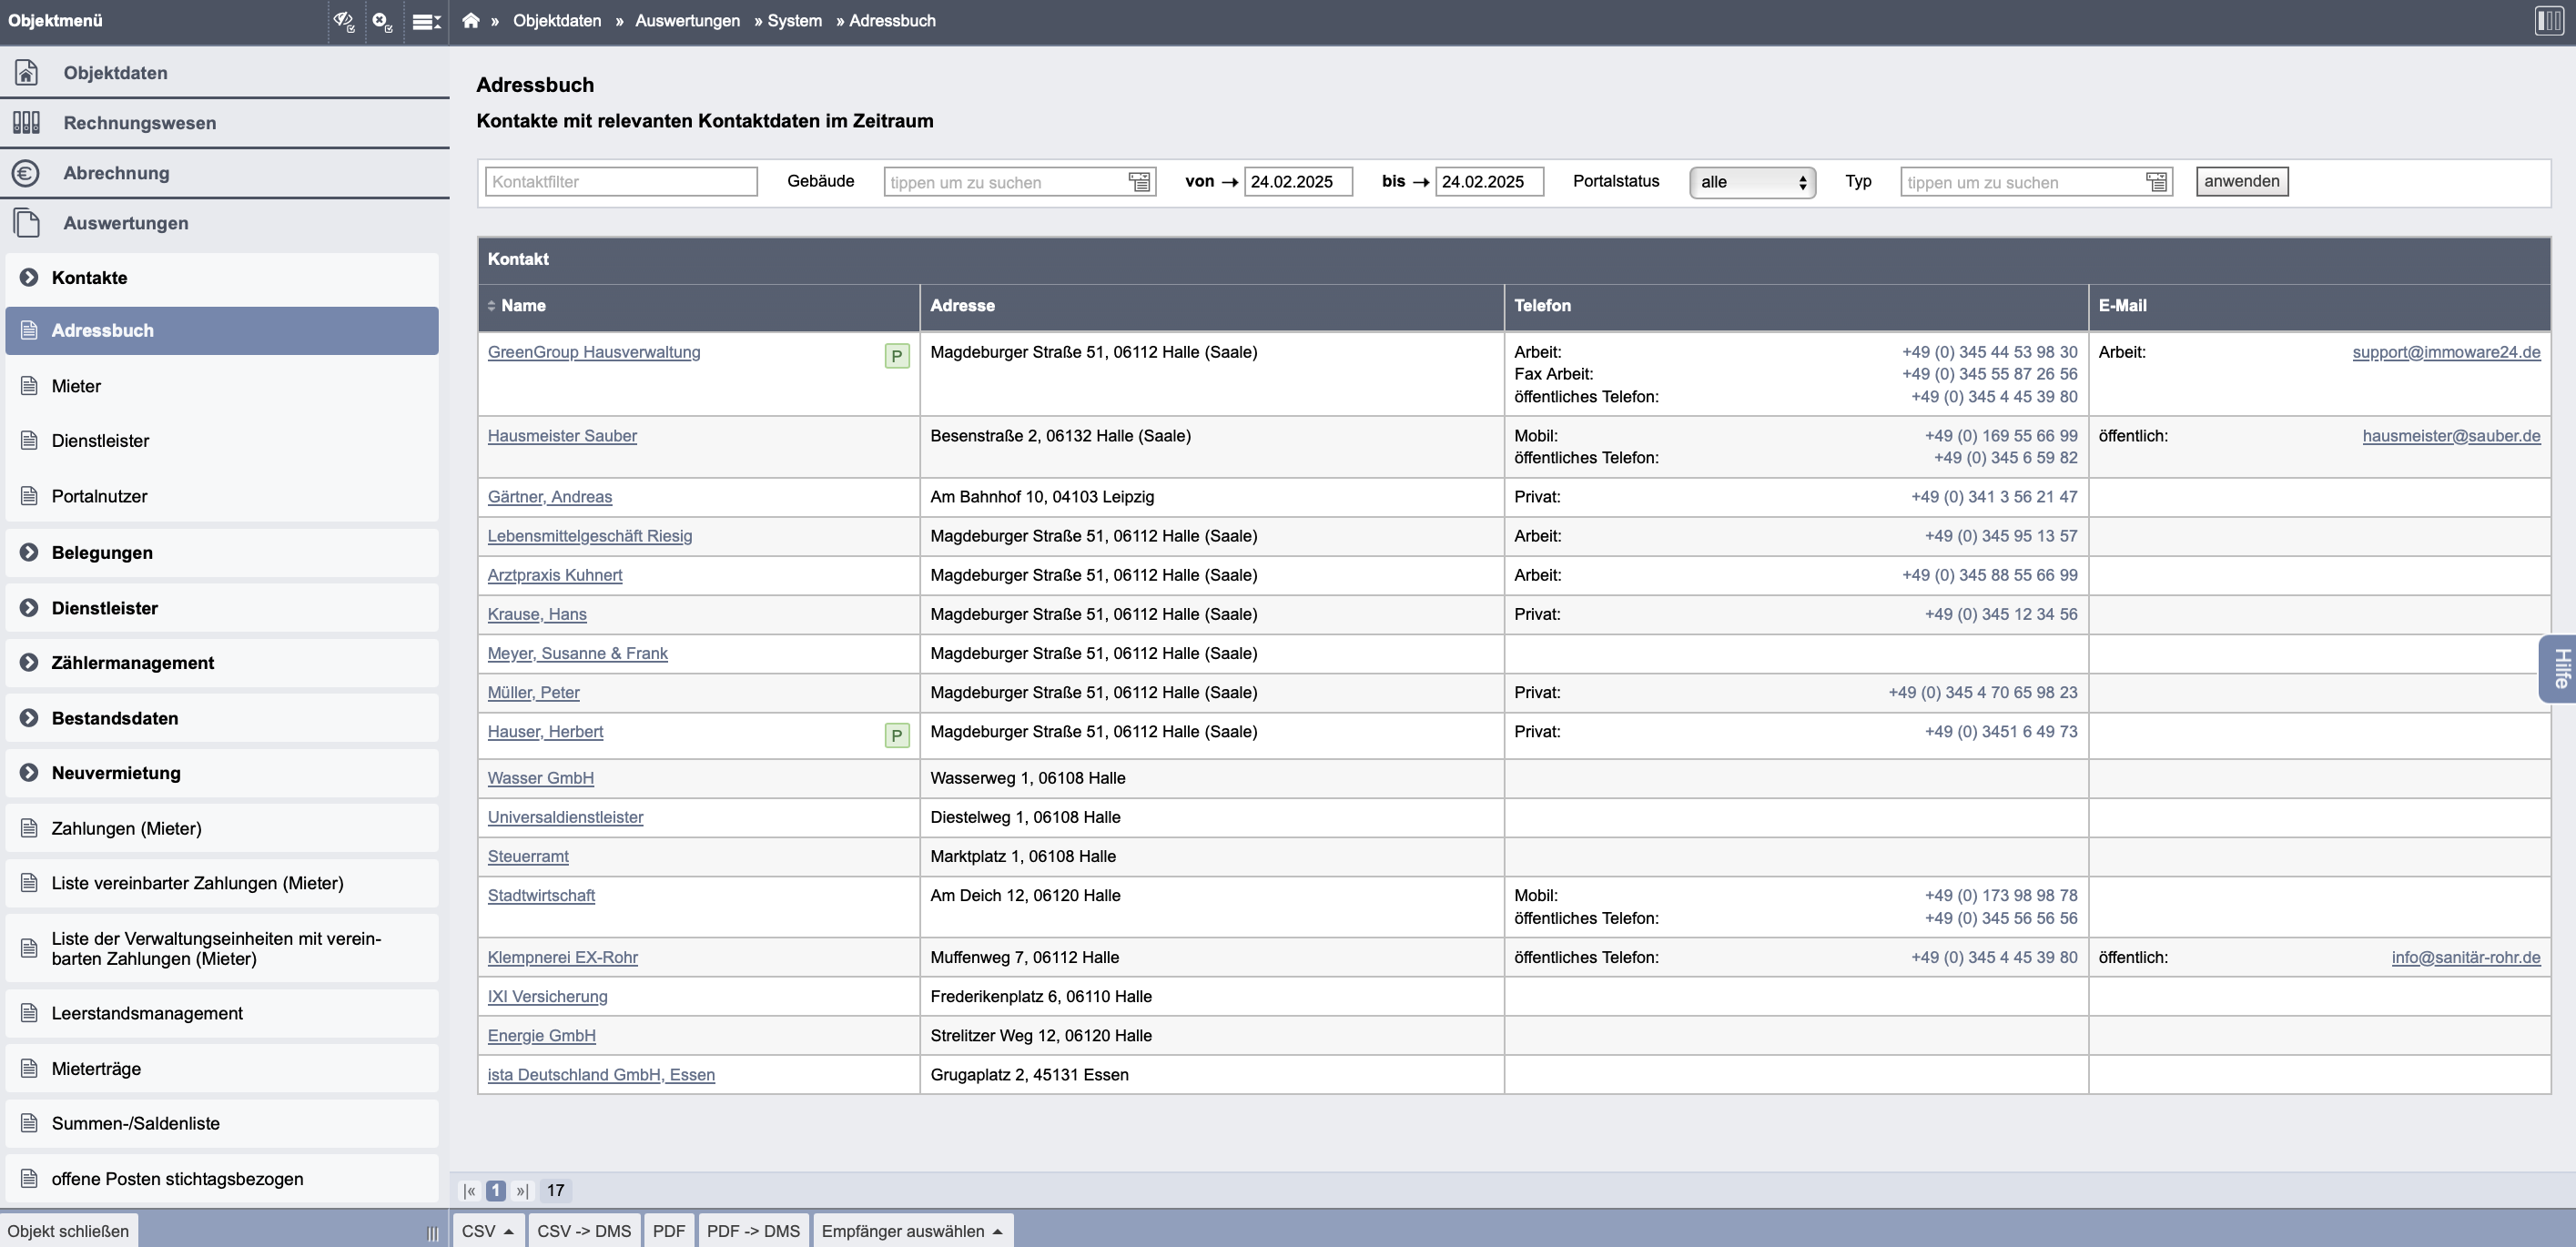Open Leerstandsmanagement report
Screen dimensions: 2576x1247
click(222, 1013)
